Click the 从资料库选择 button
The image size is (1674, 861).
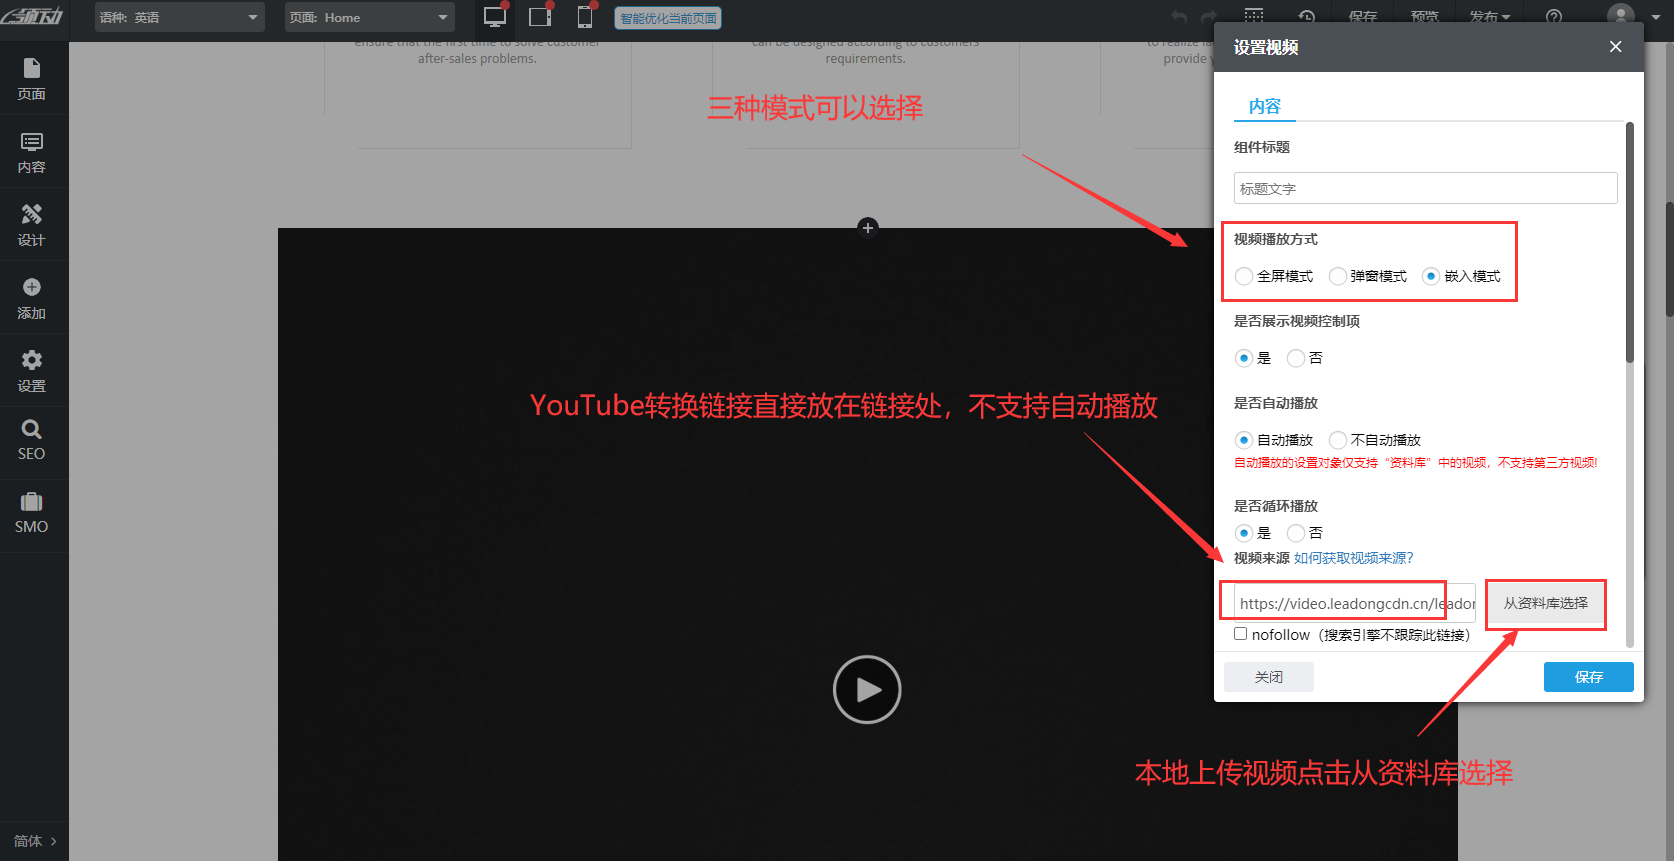(x=1546, y=603)
